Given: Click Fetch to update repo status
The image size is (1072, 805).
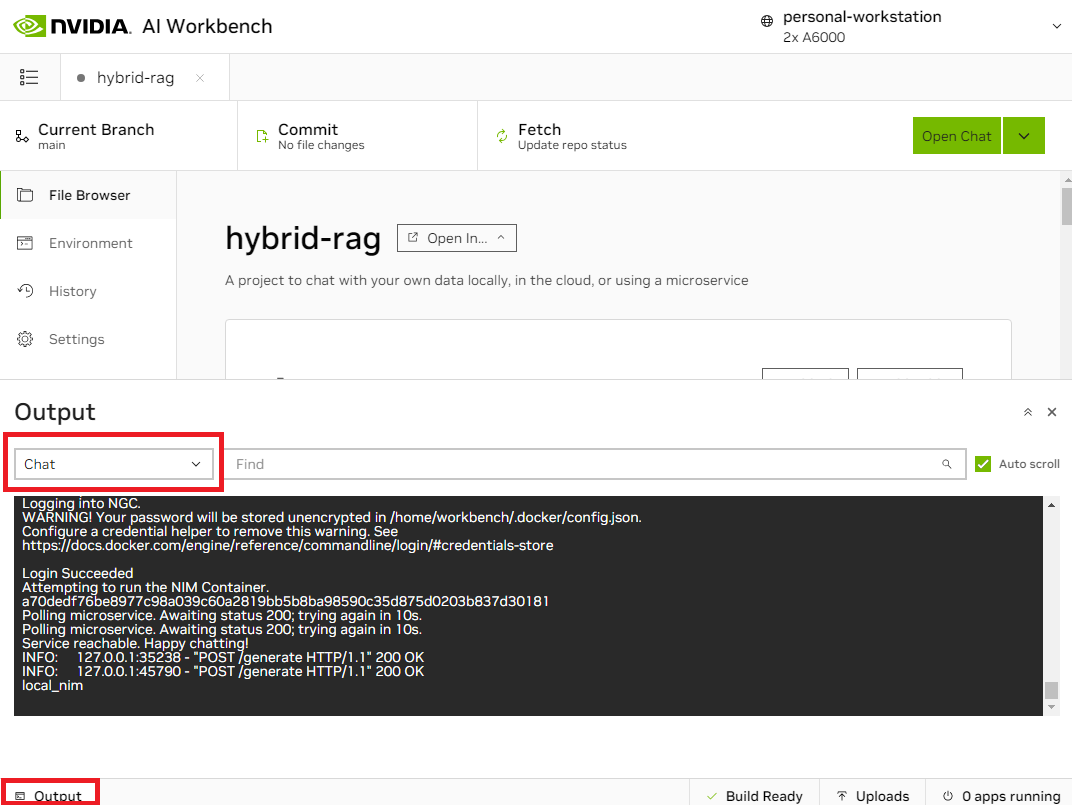Looking at the screenshot, I should (x=572, y=135).
